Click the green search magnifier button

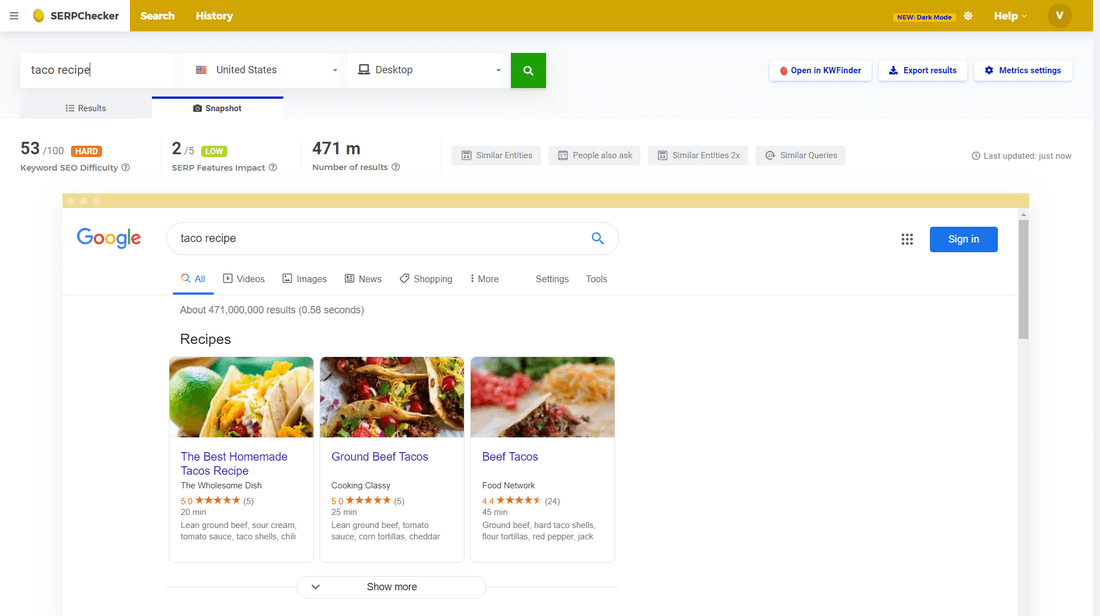528,70
